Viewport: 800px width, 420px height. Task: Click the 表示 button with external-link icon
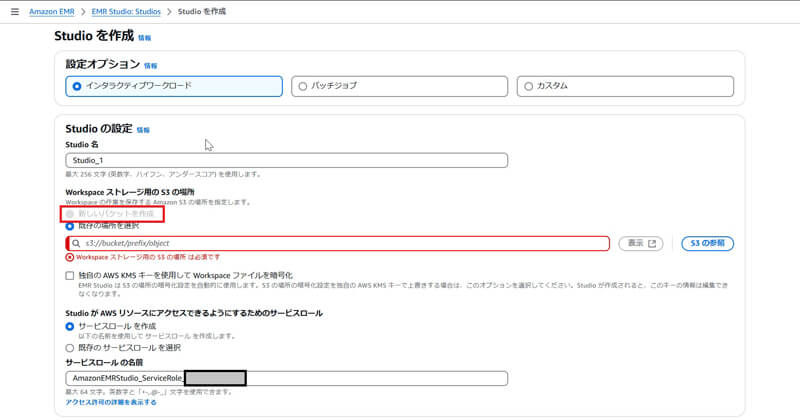tap(641, 243)
